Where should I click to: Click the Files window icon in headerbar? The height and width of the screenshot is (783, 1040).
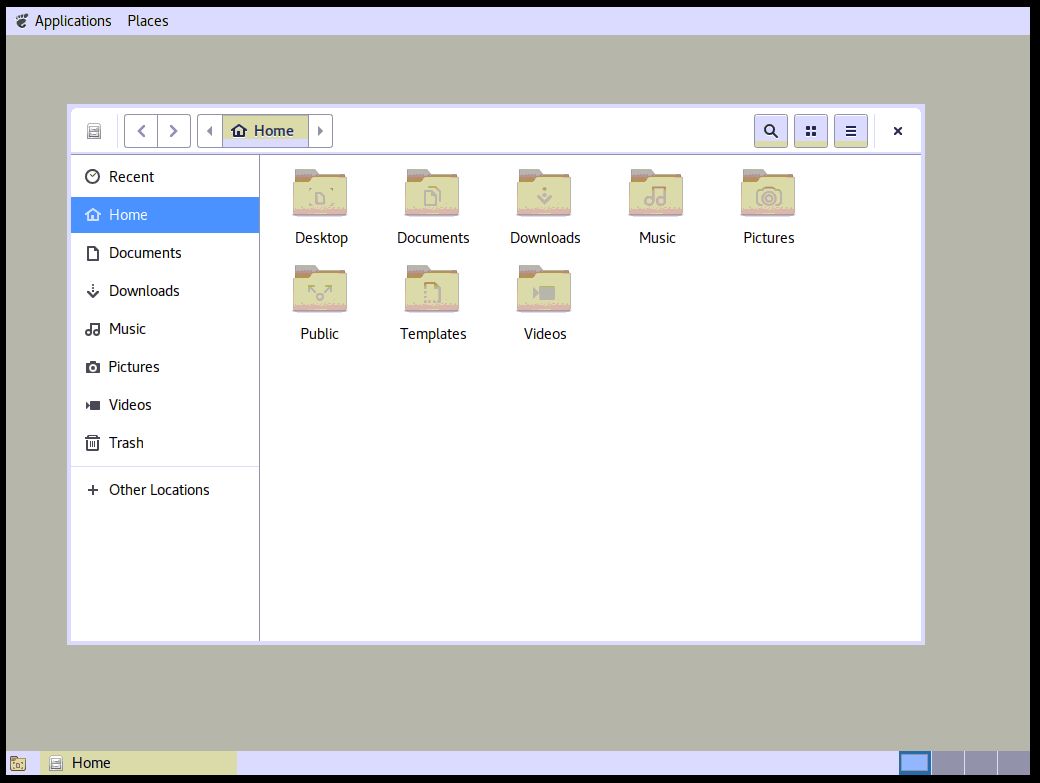[x=94, y=131]
